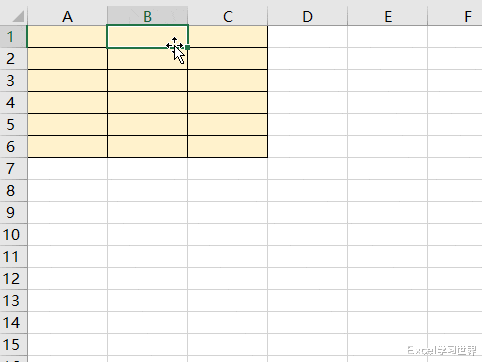
Task: Select column C header
Action: tap(228, 16)
